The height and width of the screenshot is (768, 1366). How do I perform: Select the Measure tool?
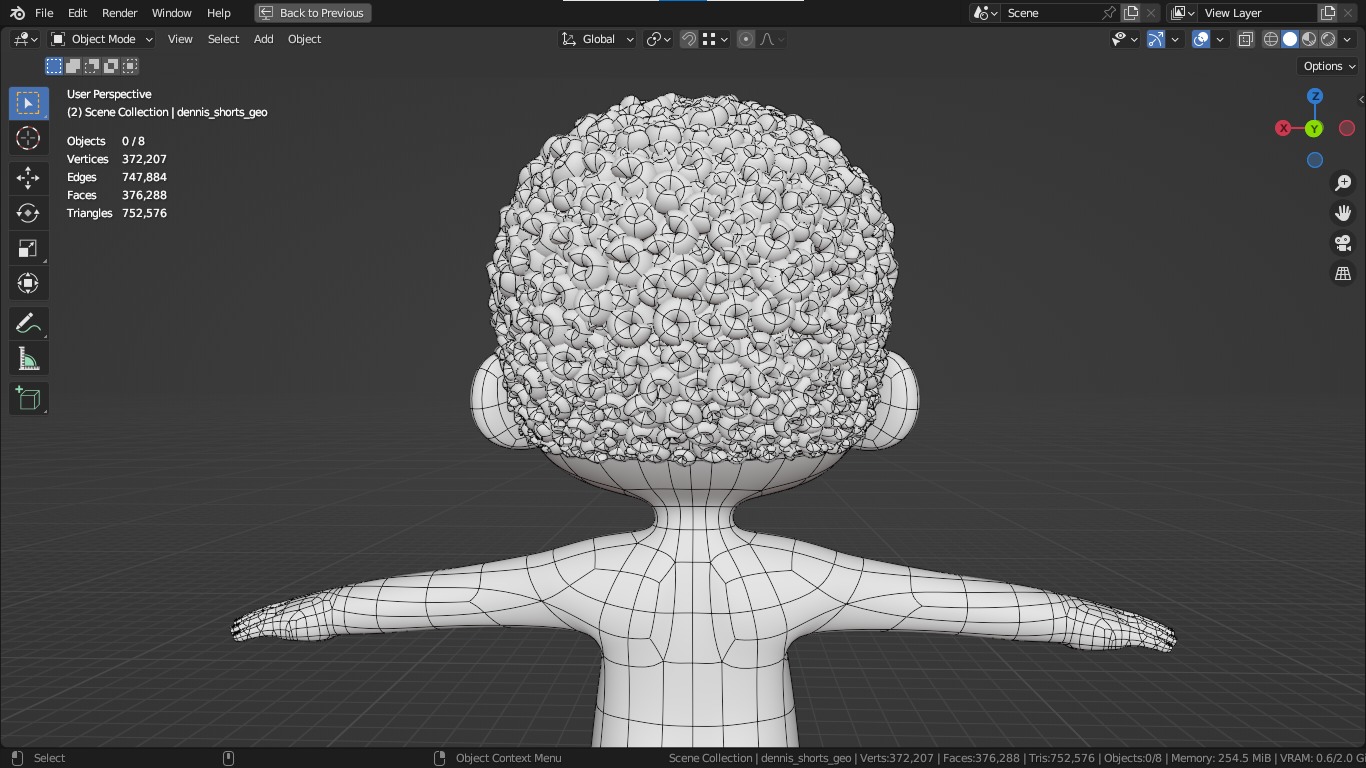[28, 358]
